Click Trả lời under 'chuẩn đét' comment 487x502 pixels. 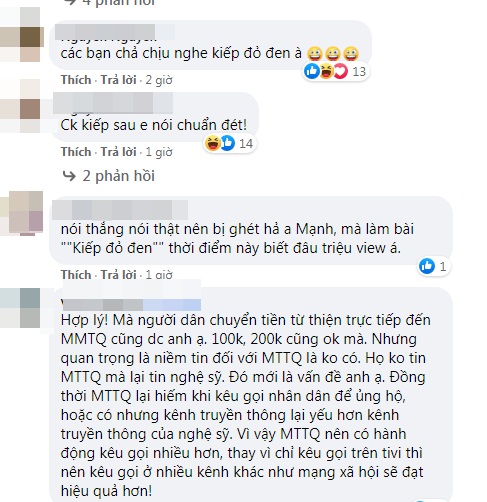tap(119, 152)
